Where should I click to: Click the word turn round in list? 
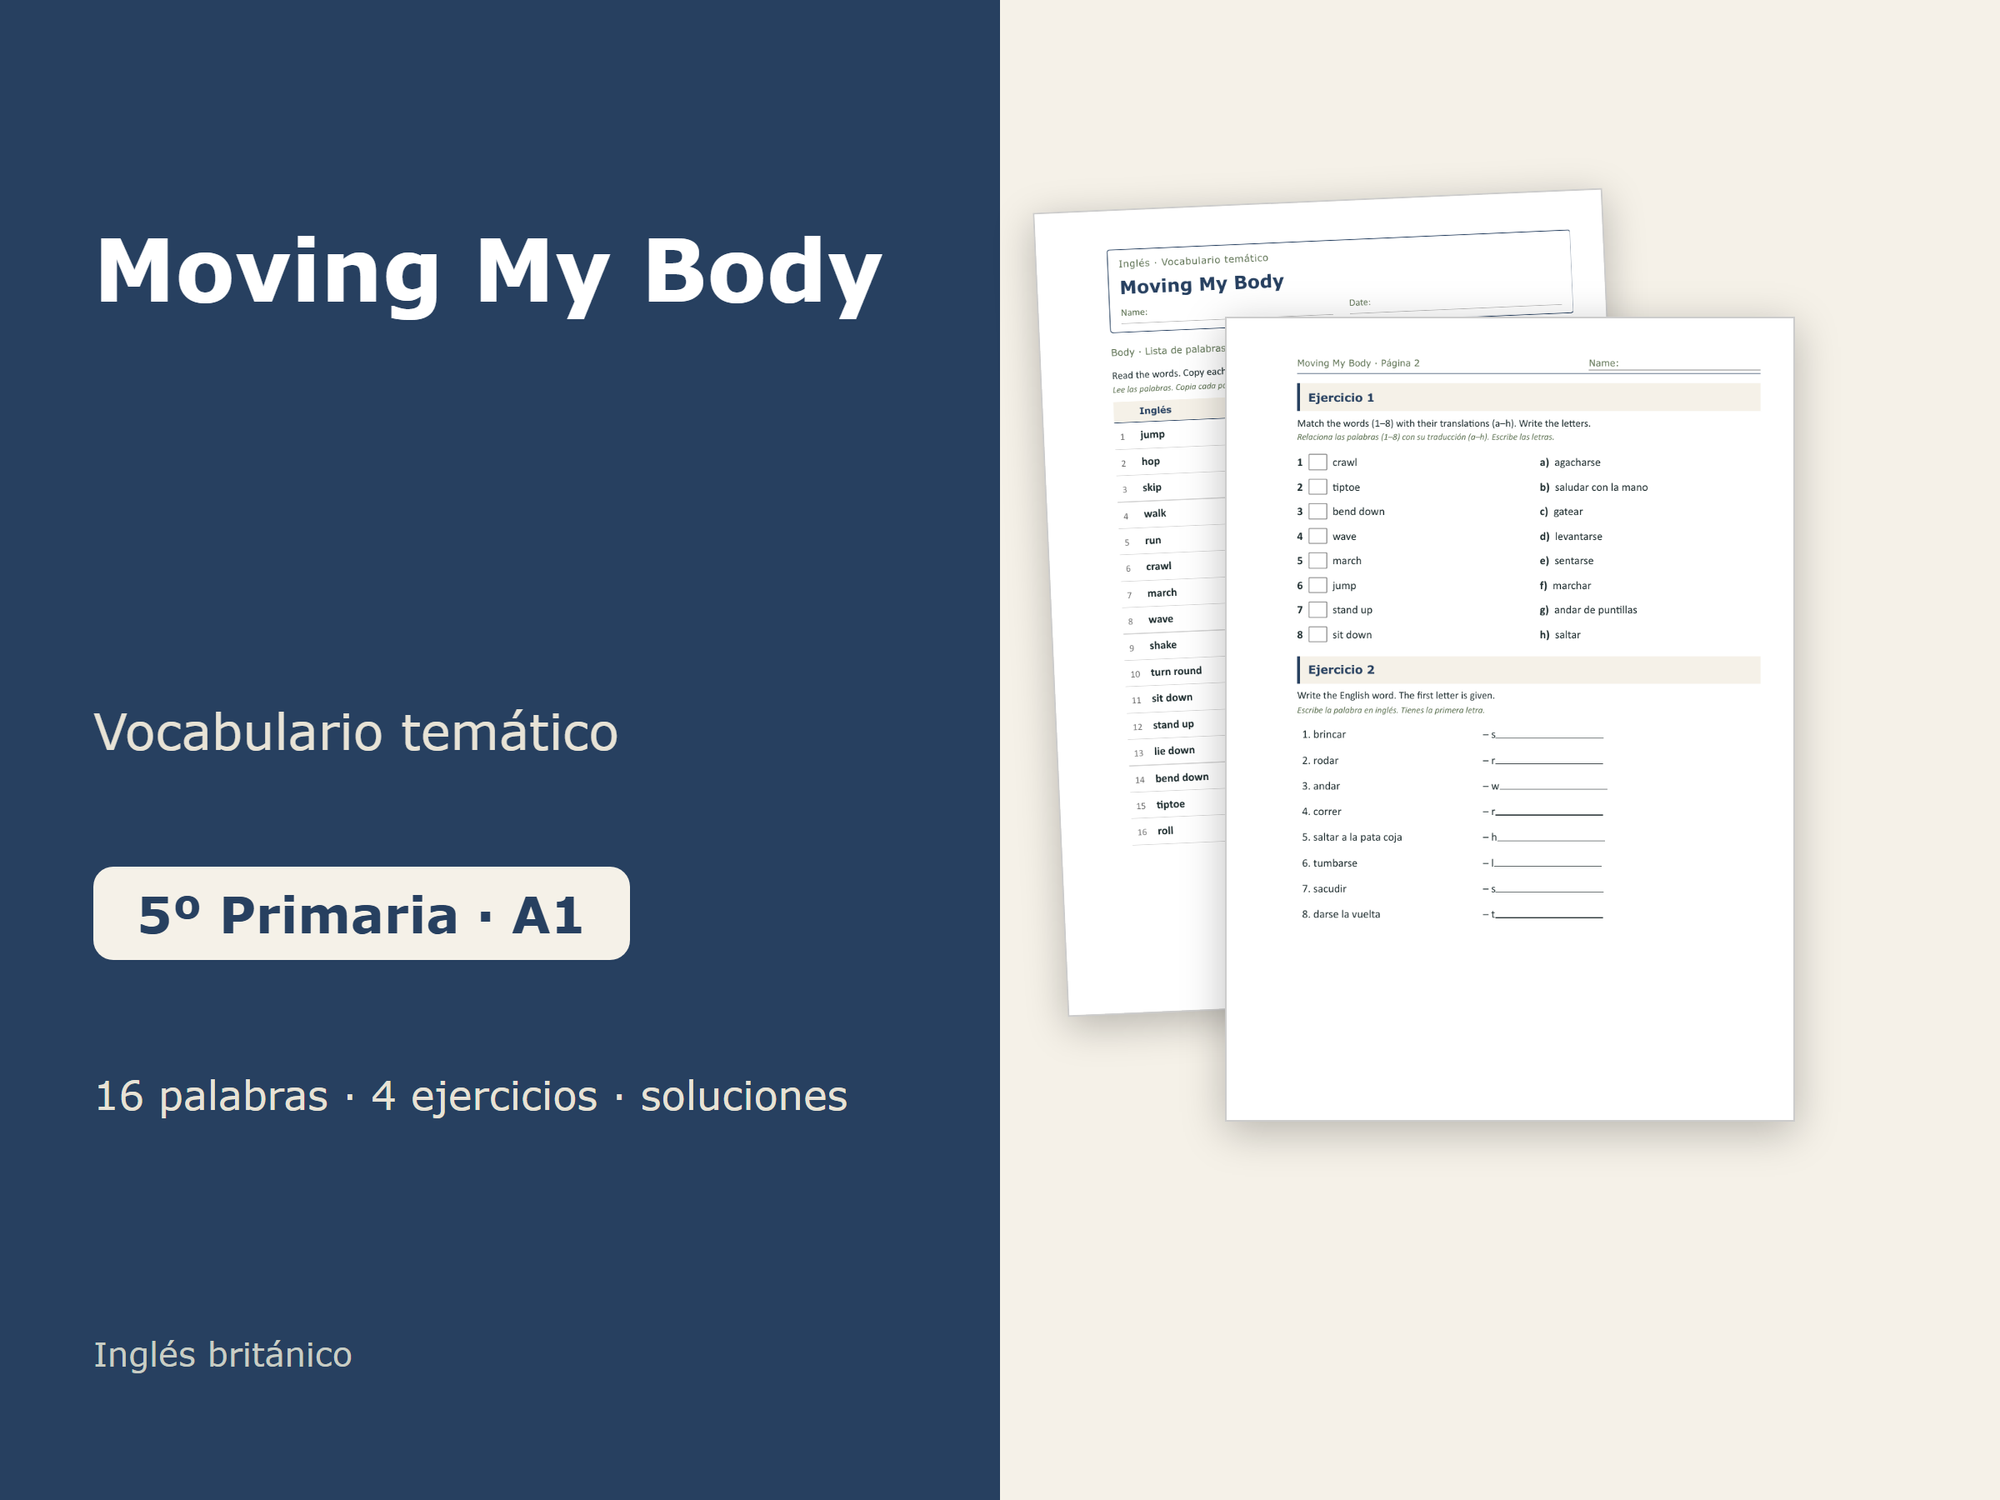click(x=1176, y=672)
